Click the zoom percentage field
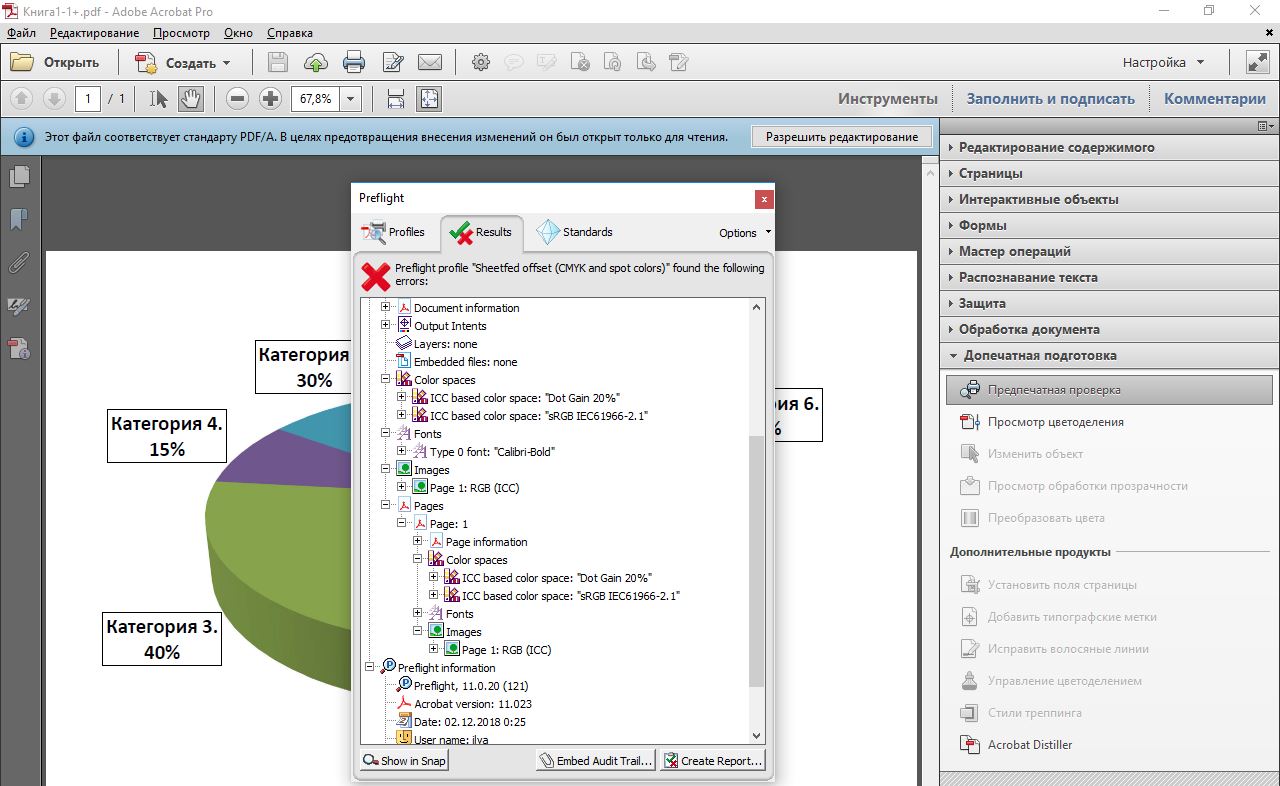This screenshot has height=786, width=1280. [x=315, y=99]
